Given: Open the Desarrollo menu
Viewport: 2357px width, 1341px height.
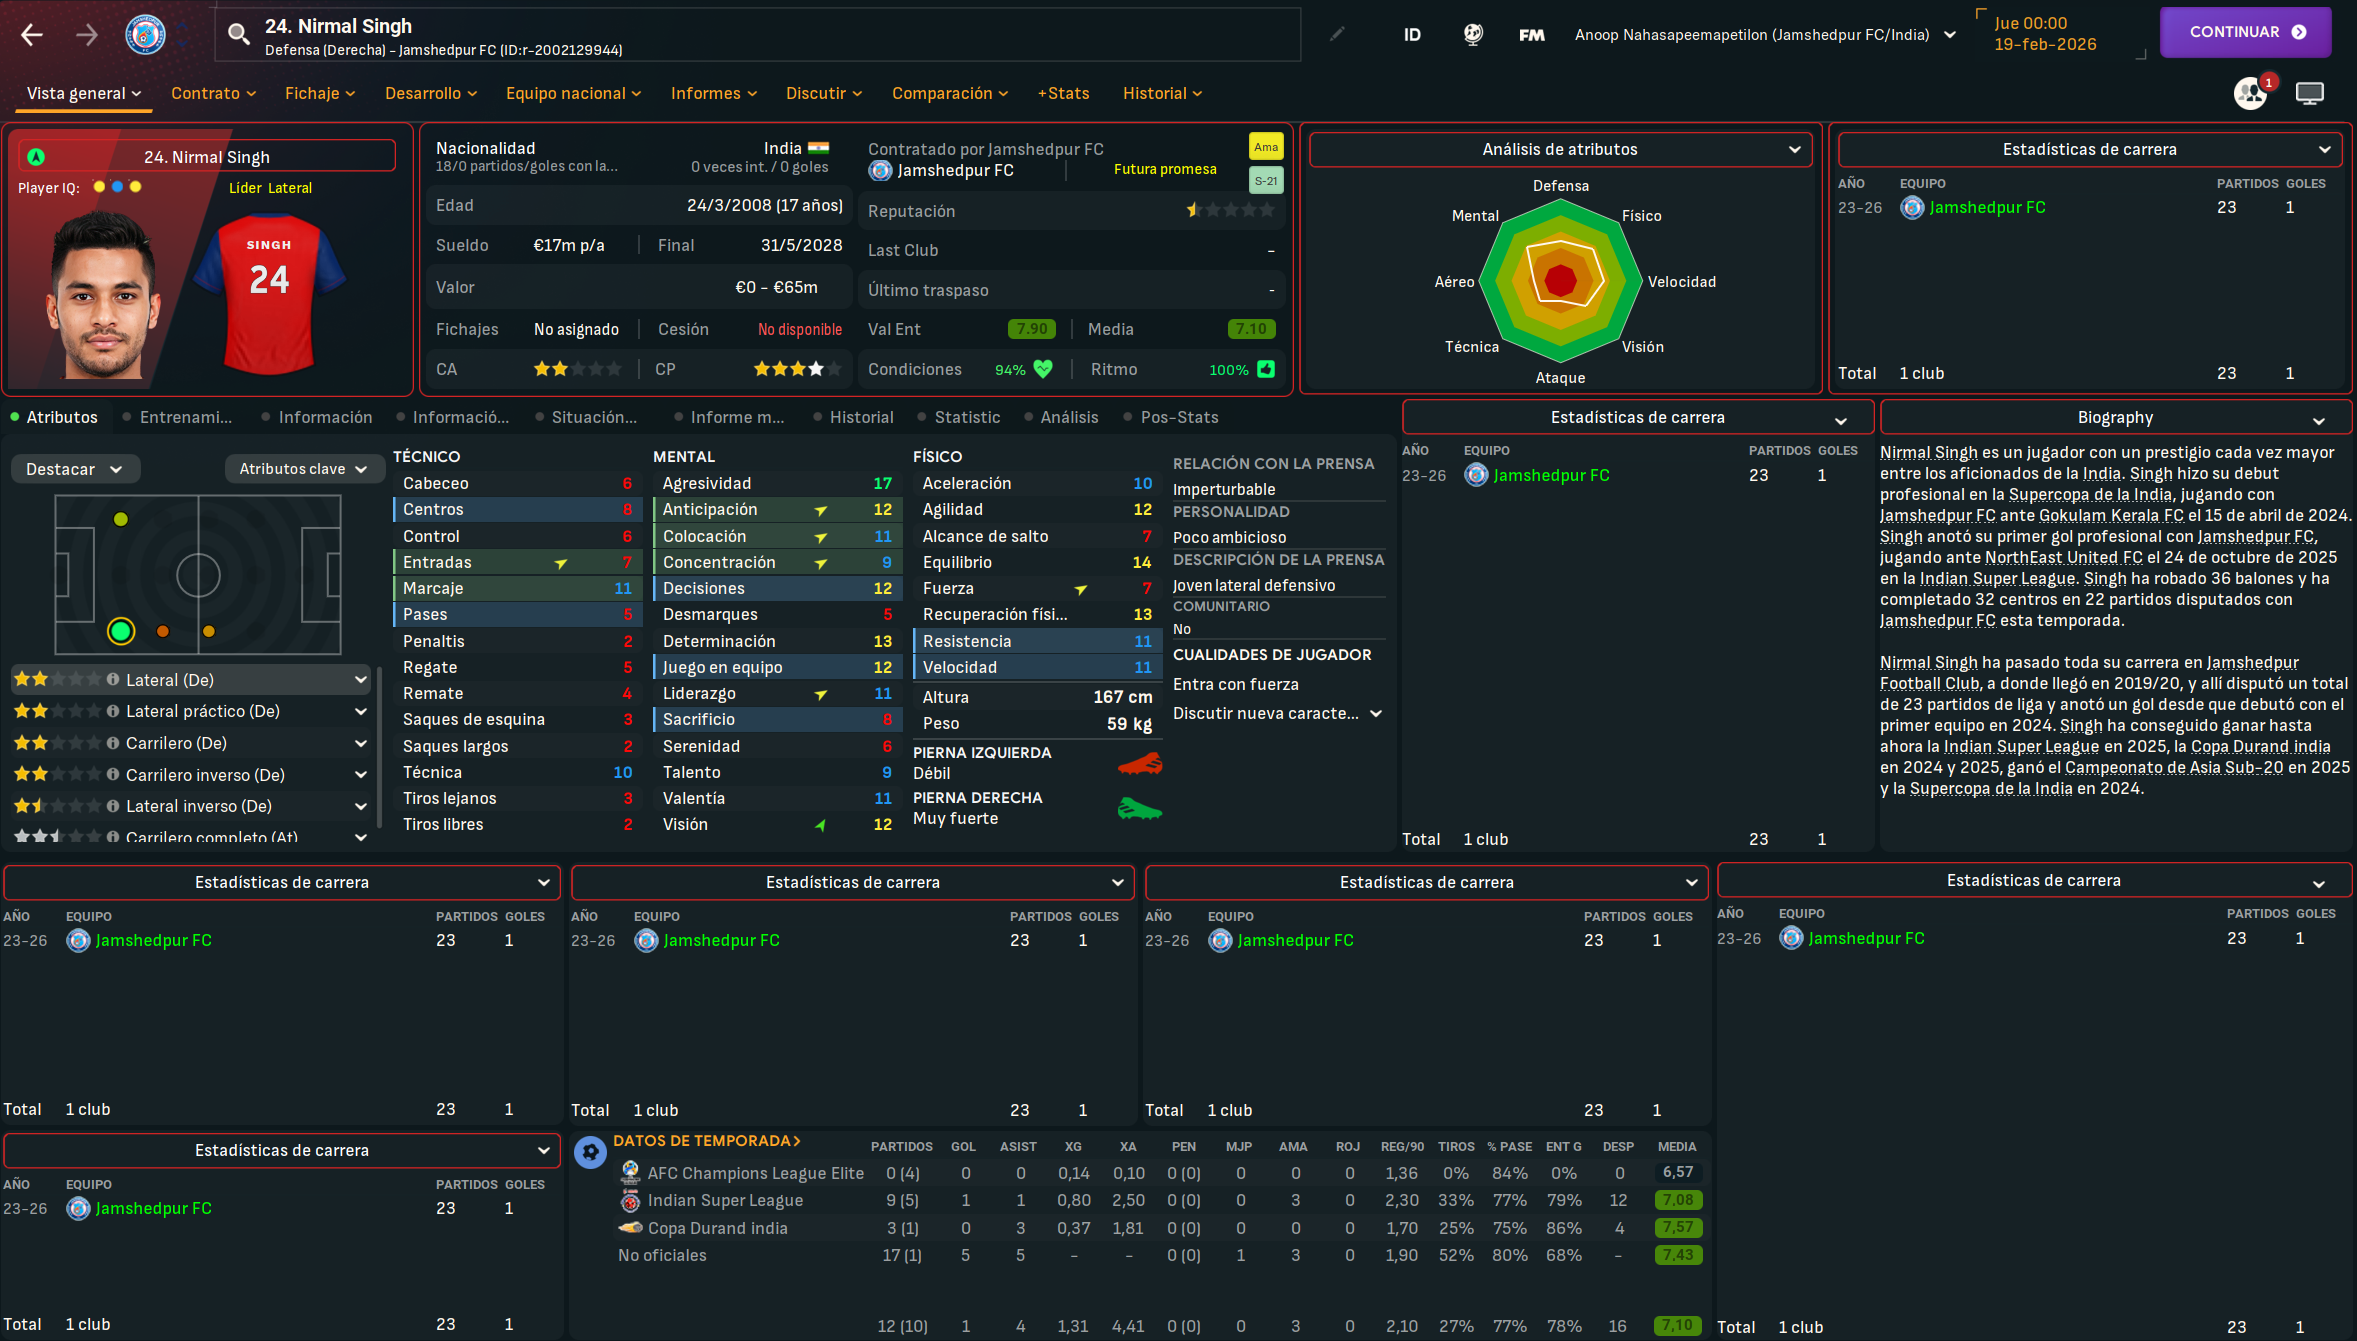Looking at the screenshot, I should (431, 93).
